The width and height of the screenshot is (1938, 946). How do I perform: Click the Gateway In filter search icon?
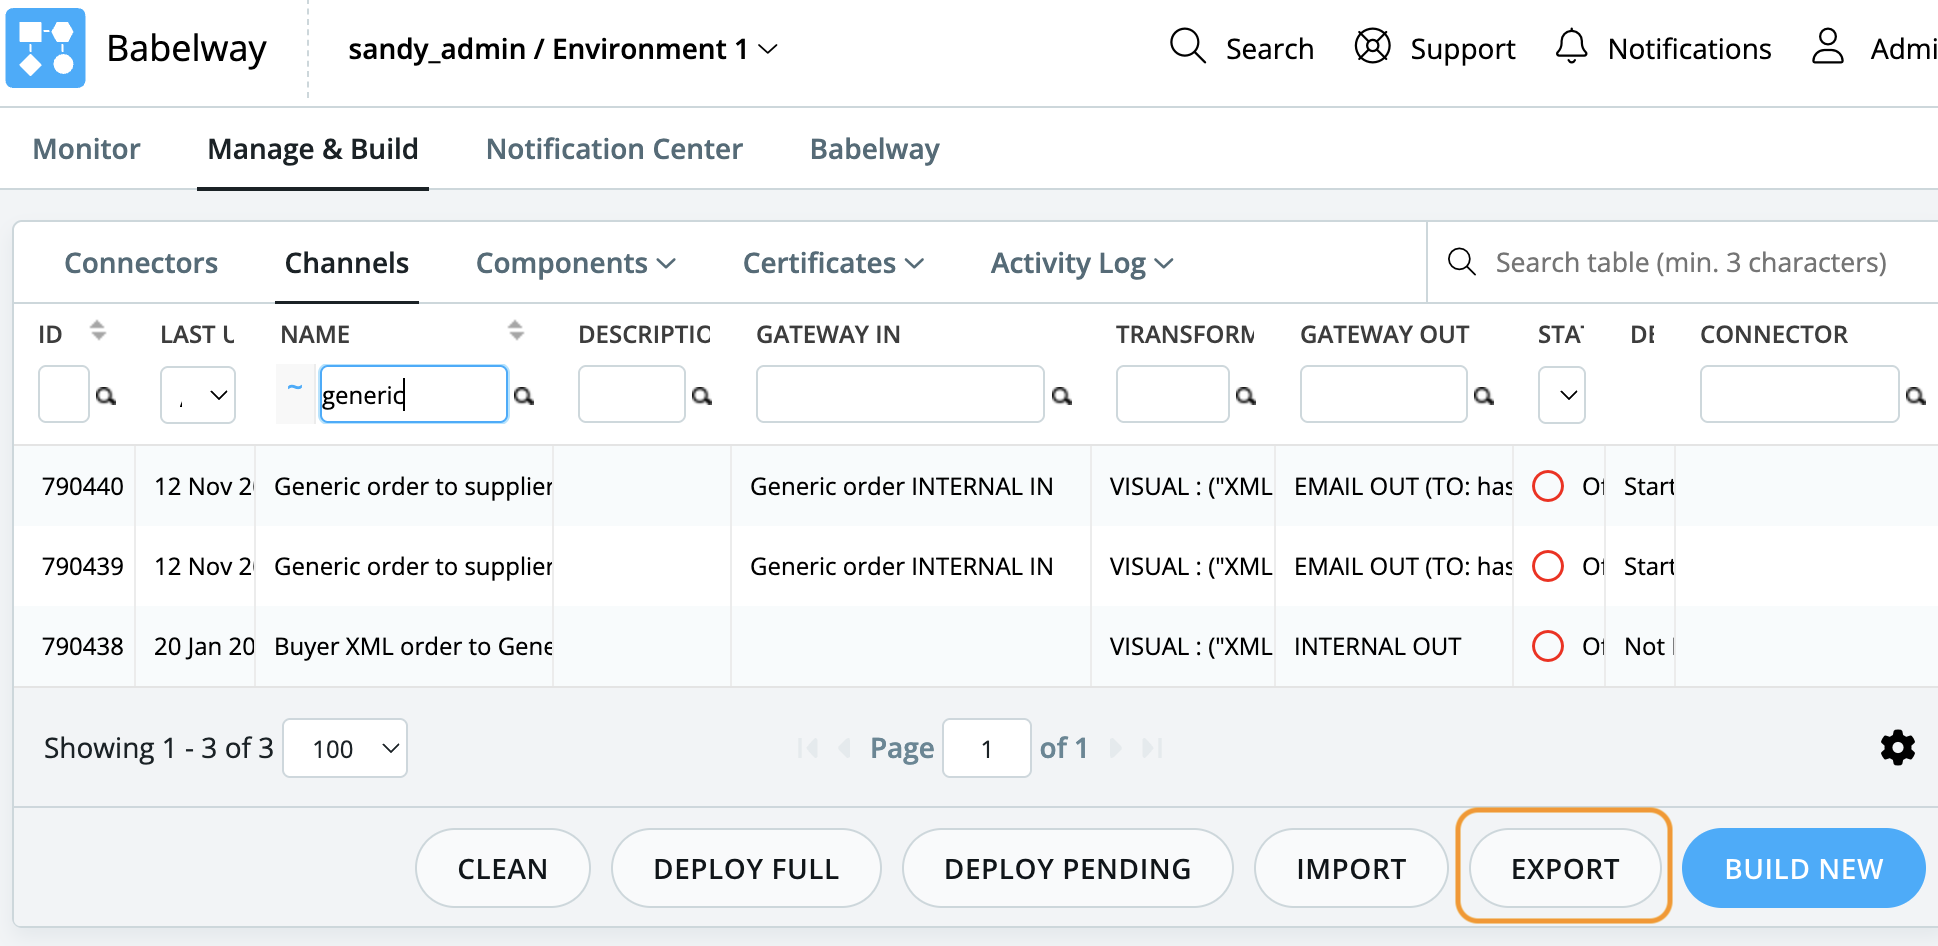click(1062, 396)
